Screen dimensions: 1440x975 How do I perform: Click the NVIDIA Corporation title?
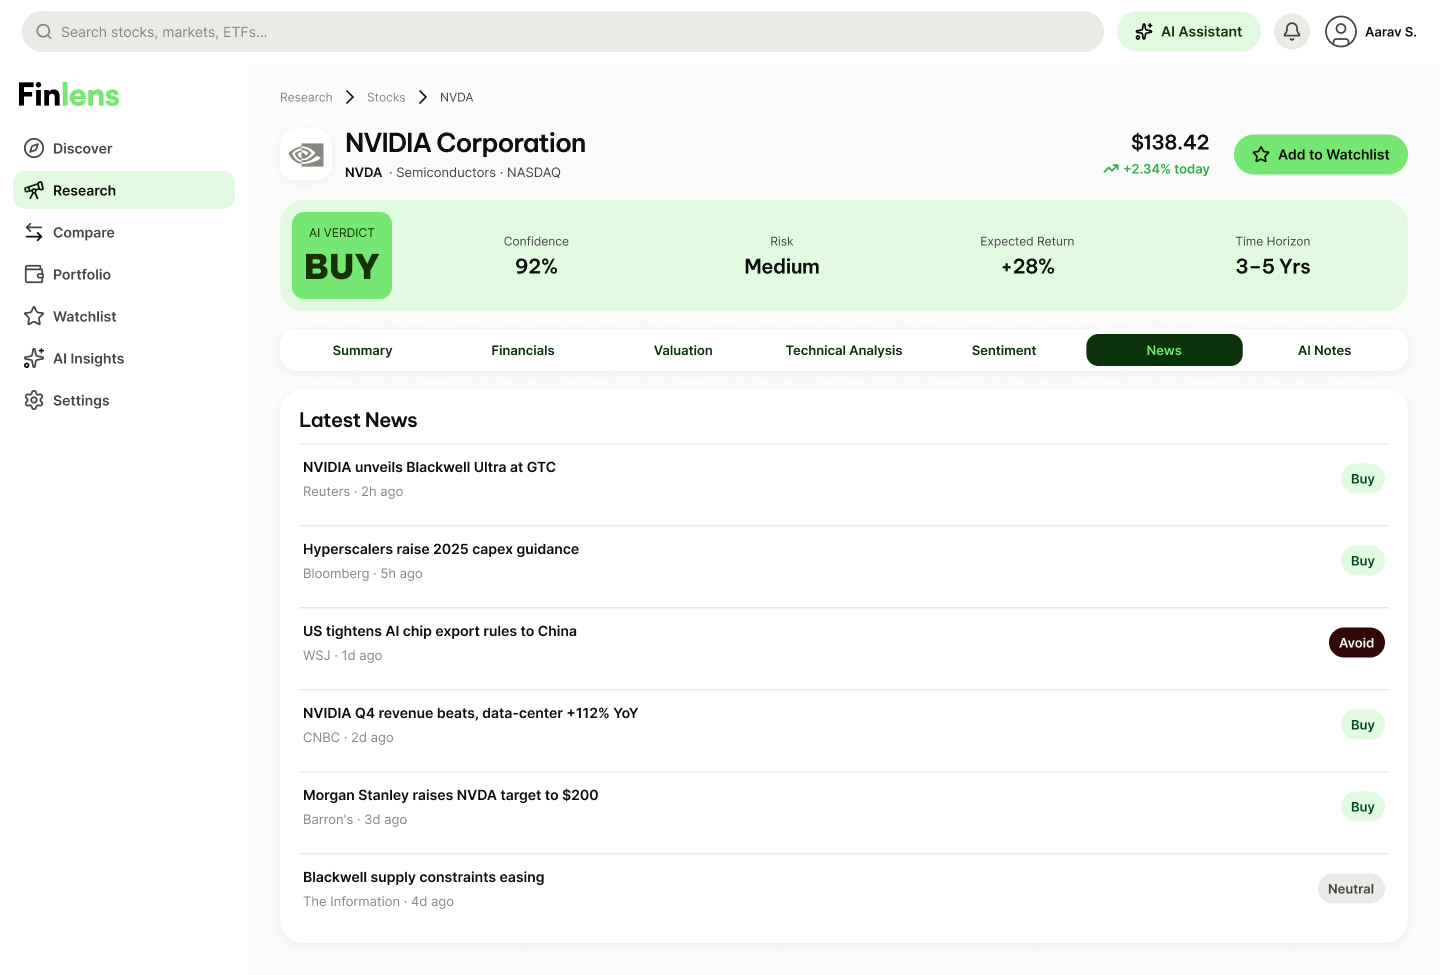click(x=465, y=143)
